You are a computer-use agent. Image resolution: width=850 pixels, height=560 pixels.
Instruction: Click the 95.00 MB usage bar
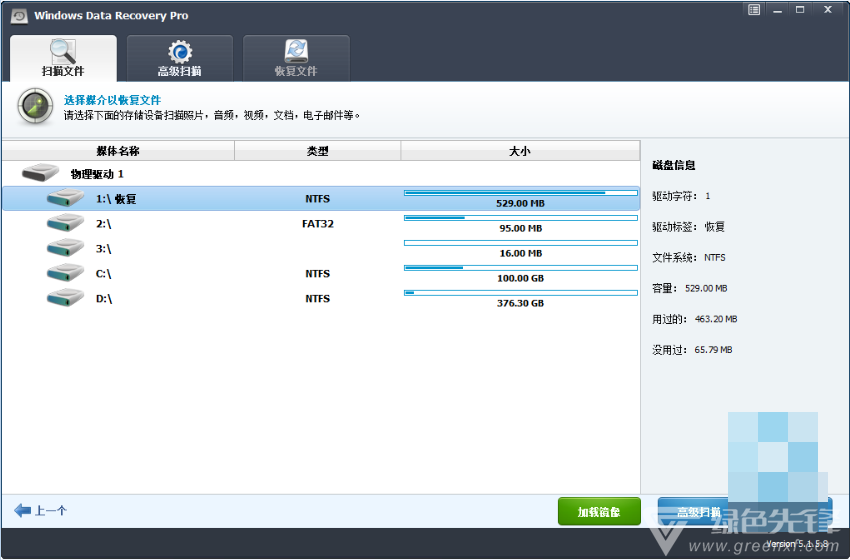click(520, 218)
